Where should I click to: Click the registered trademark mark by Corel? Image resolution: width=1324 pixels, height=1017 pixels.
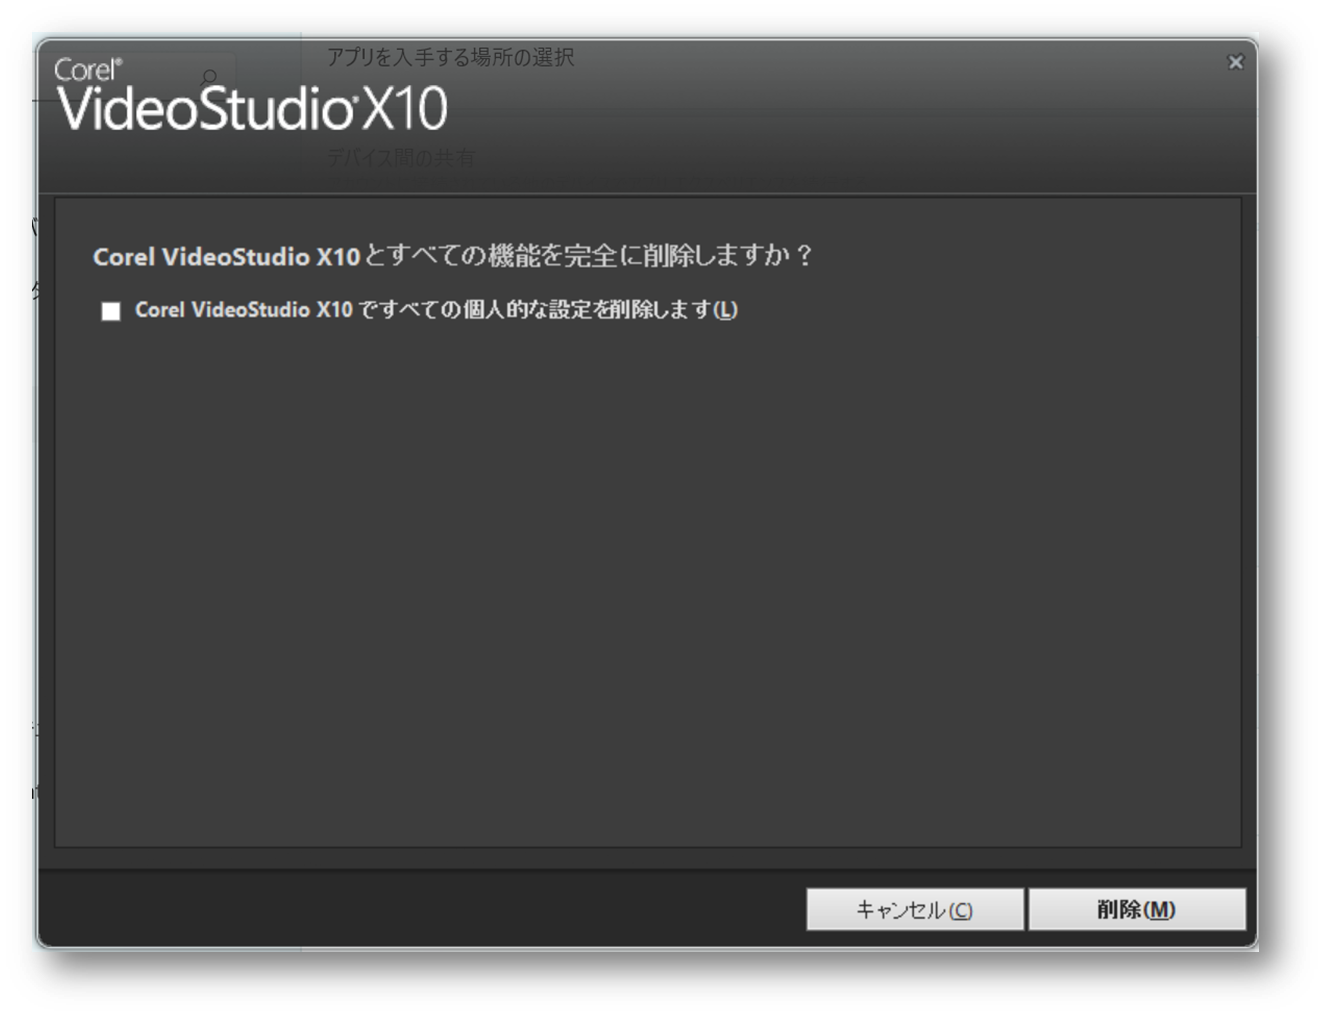pos(118,63)
